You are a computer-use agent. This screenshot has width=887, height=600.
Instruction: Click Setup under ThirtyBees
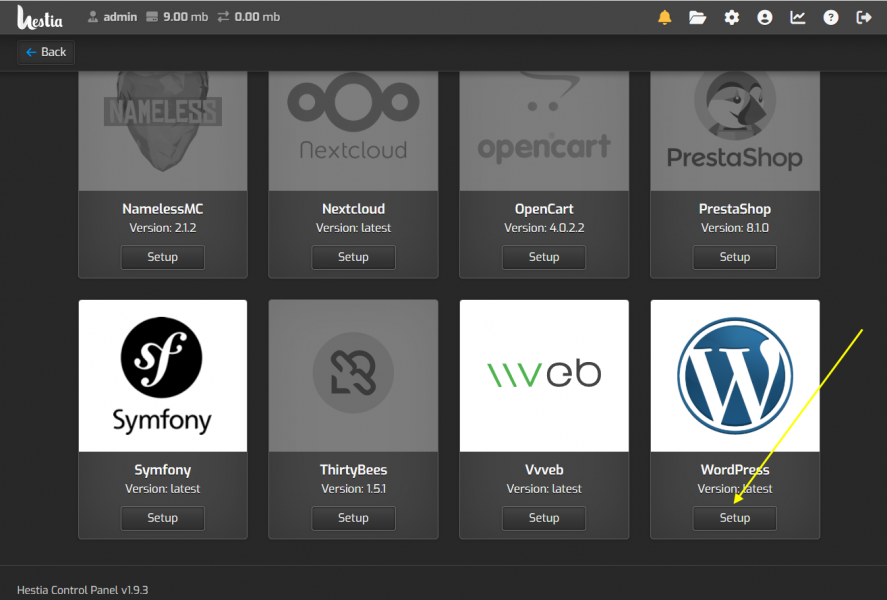click(x=353, y=518)
